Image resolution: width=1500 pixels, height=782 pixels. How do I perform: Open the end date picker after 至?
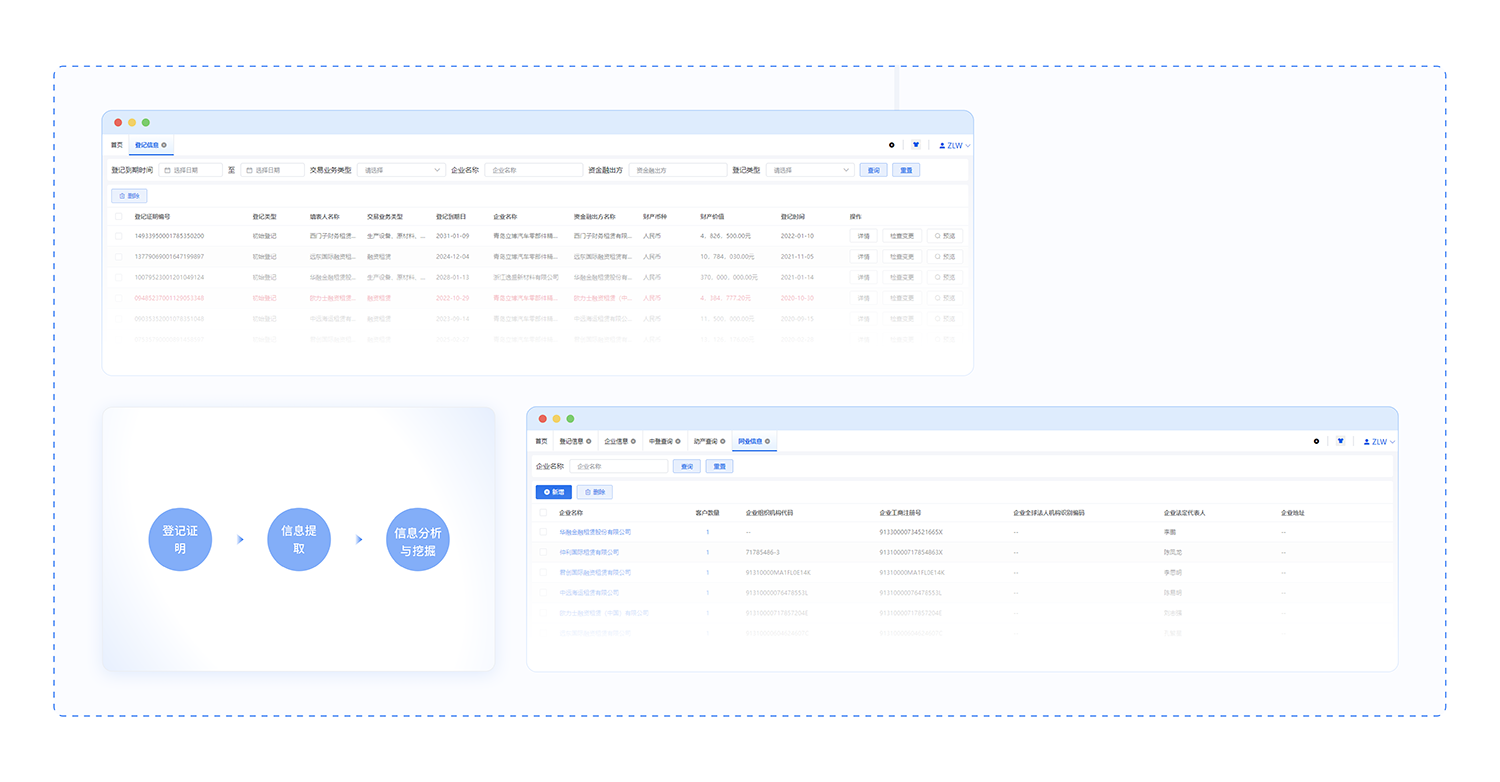coord(272,170)
